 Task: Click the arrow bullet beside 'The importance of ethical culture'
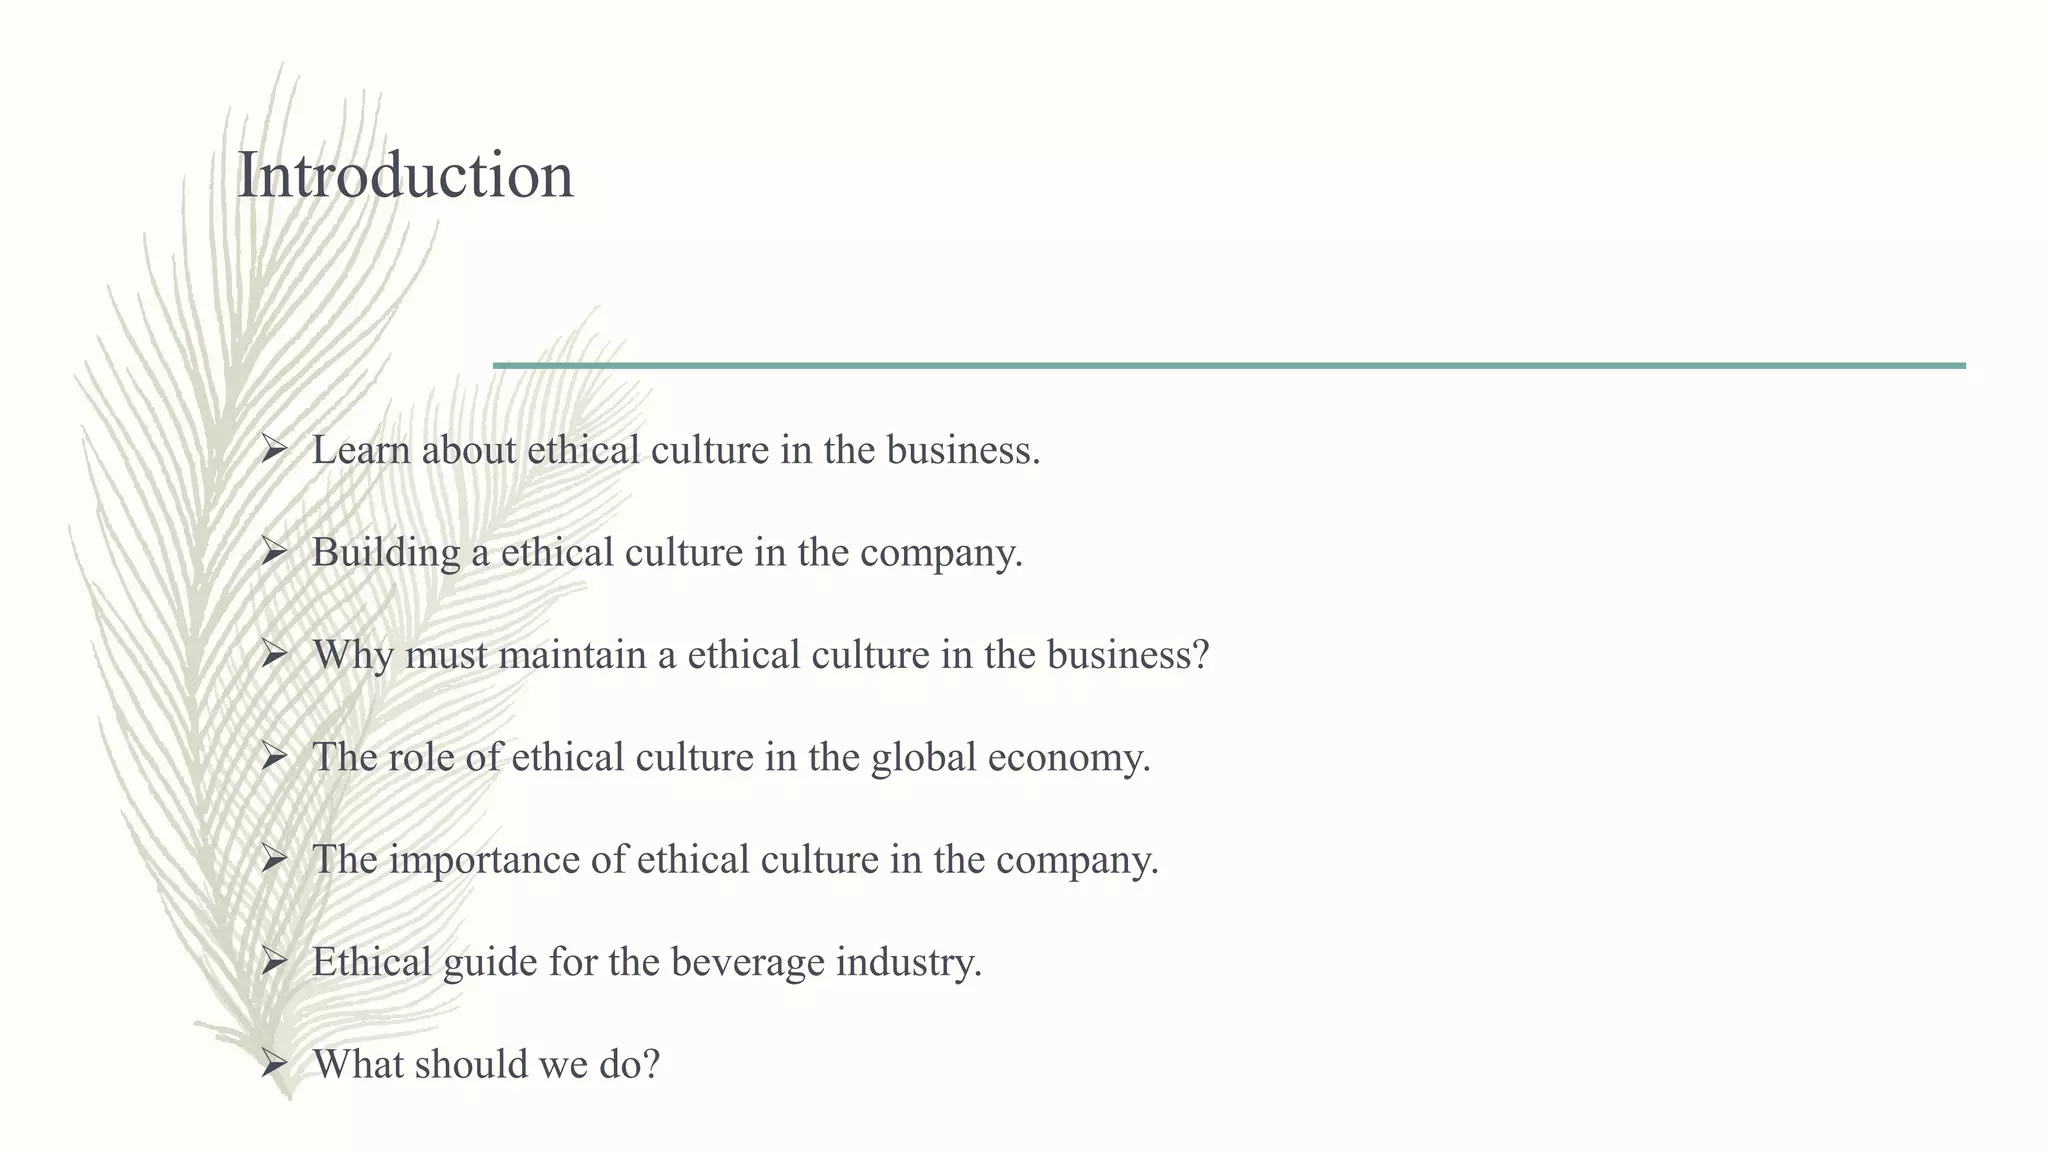274,859
